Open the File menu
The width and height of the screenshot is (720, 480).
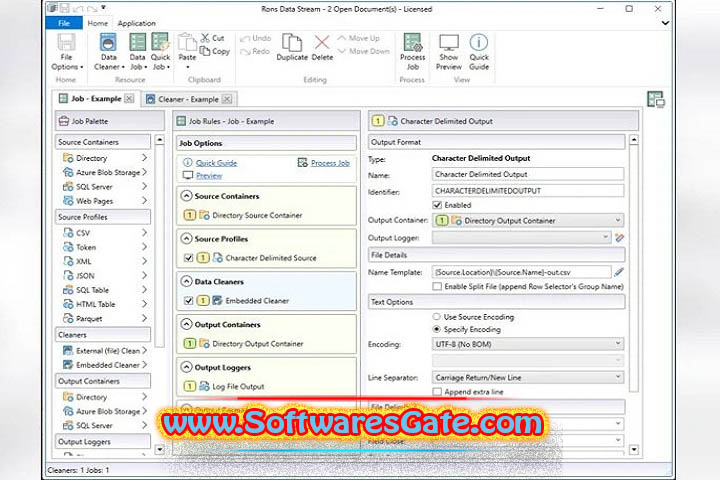tap(64, 23)
